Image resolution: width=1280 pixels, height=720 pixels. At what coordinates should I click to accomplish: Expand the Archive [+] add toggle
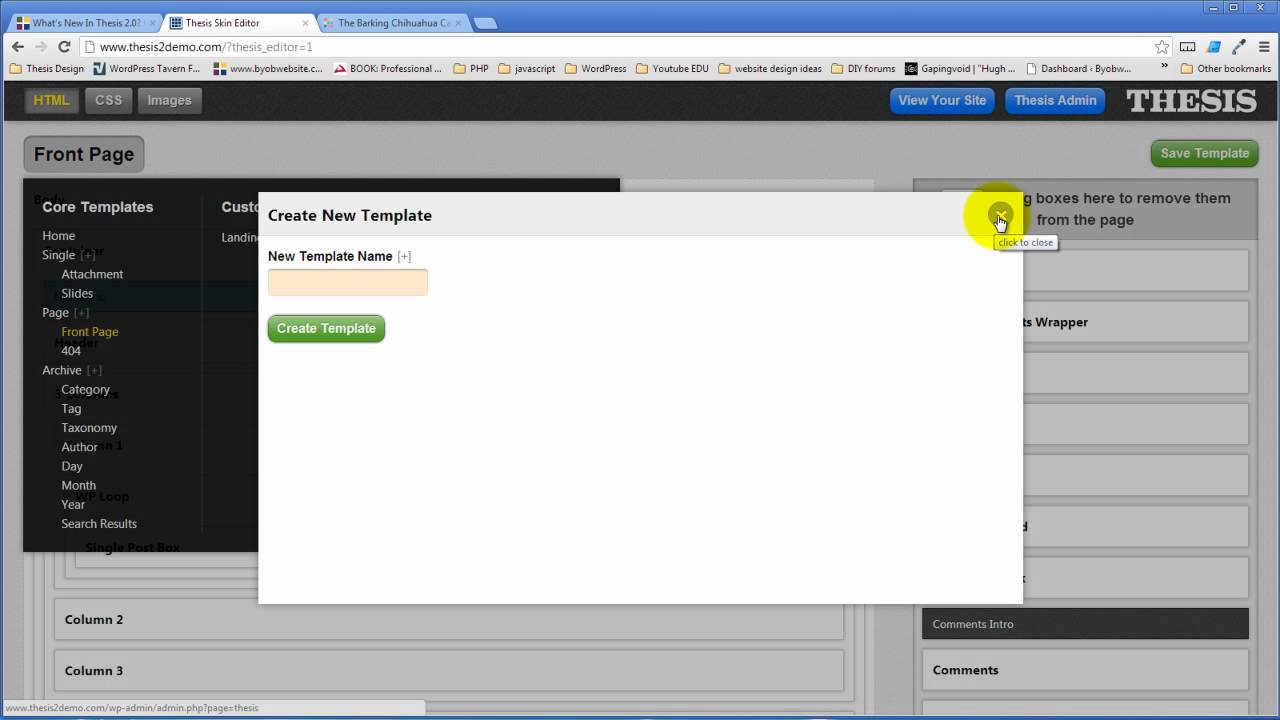pos(94,371)
